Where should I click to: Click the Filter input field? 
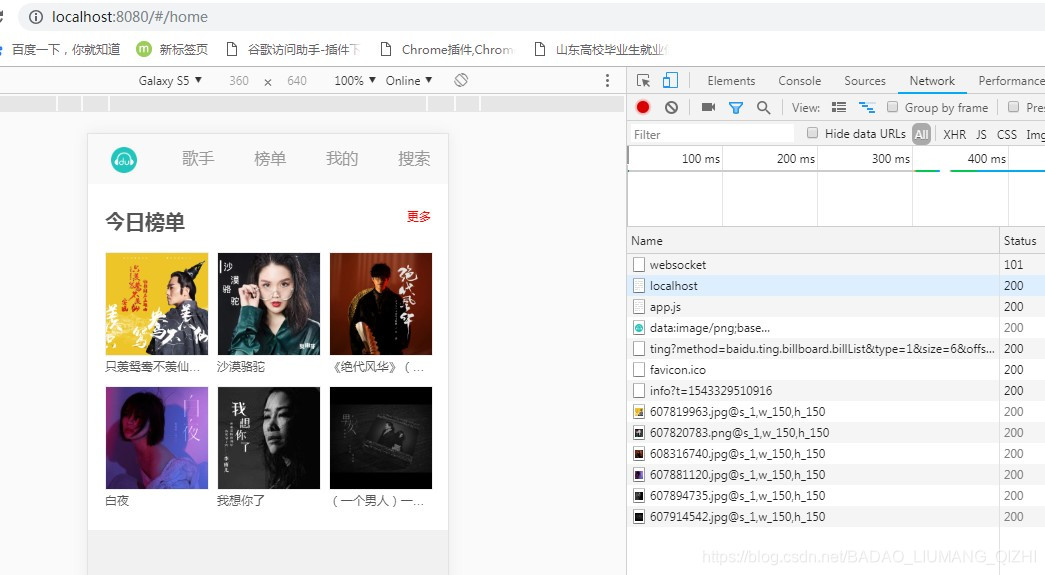point(711,135)
